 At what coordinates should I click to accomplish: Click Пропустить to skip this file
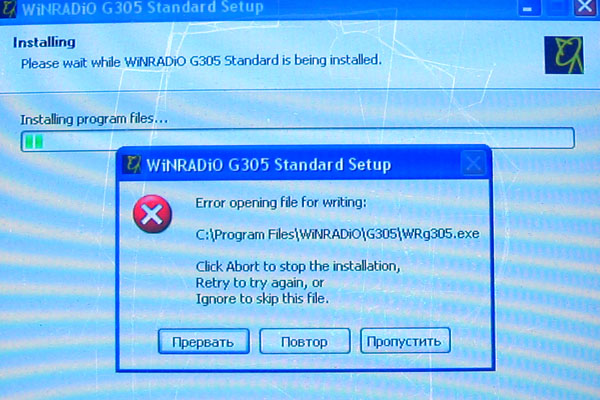pyautogui.click(x=405, y=341)
